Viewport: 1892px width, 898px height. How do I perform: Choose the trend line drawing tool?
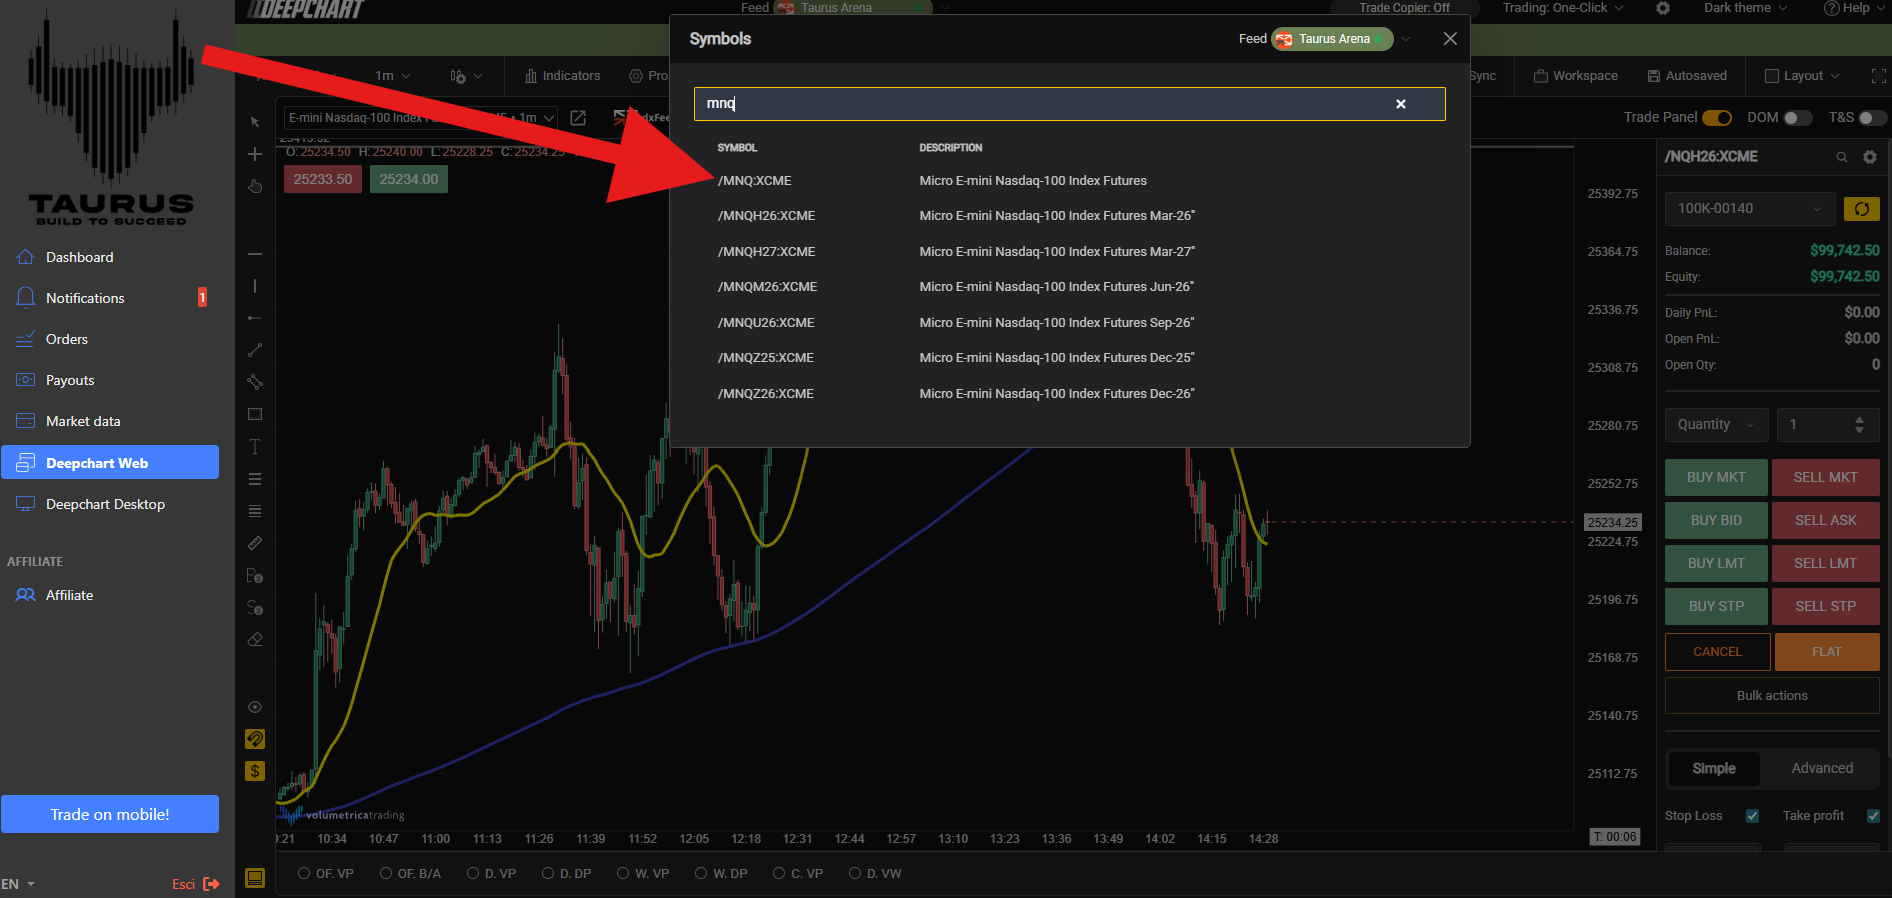[255, 350]
